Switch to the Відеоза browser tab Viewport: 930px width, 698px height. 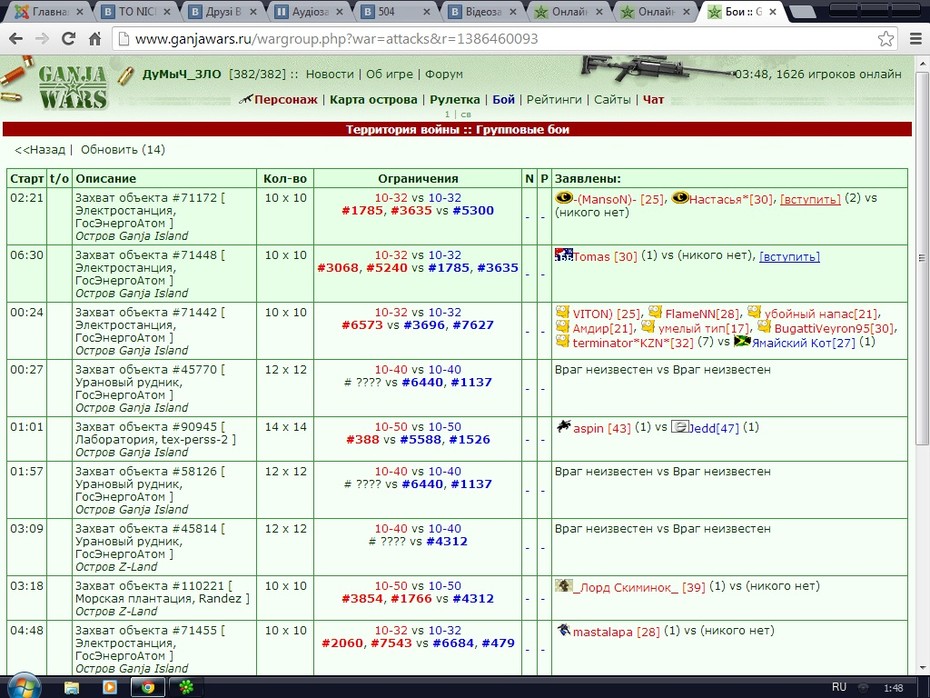coord(482,11)
